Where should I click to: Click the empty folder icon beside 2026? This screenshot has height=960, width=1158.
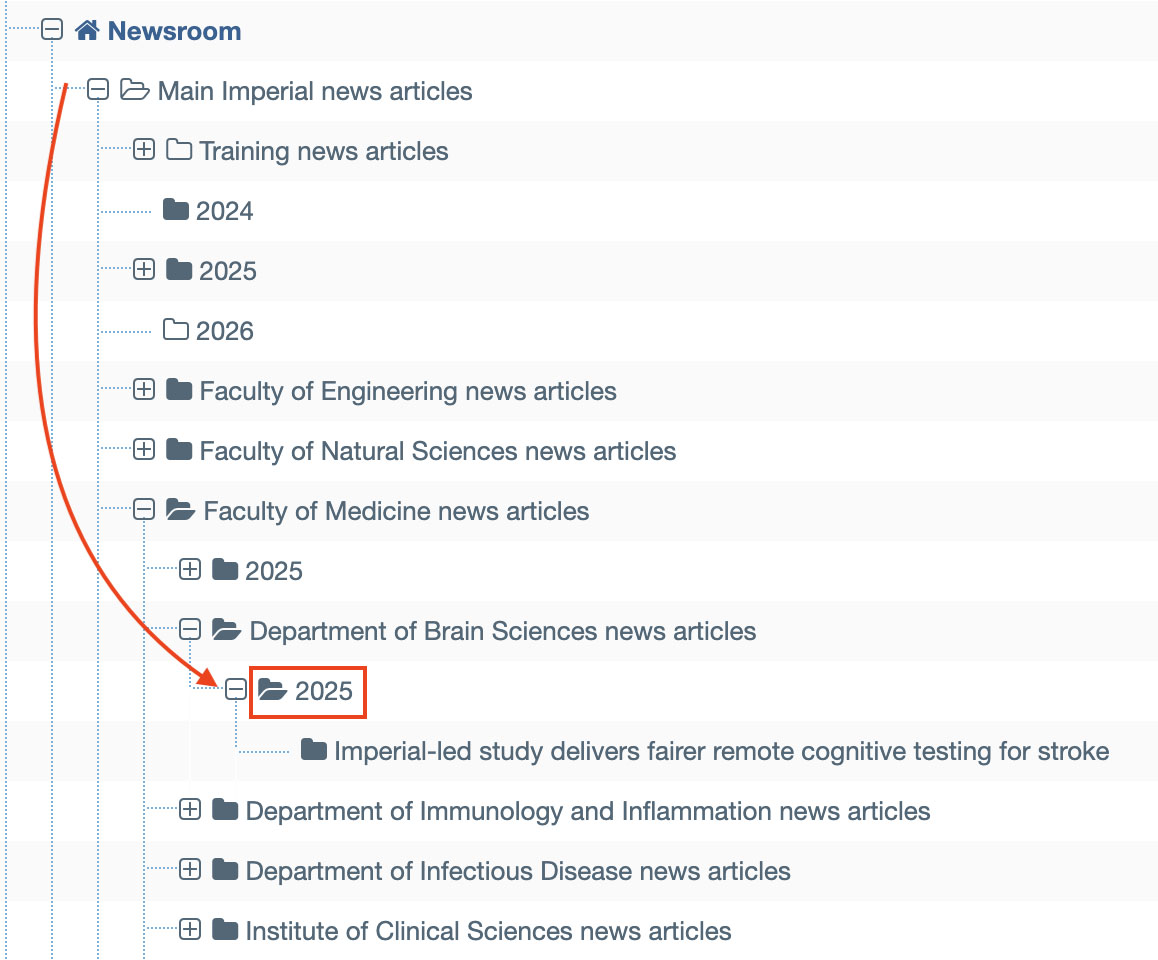tap(176, 331)
